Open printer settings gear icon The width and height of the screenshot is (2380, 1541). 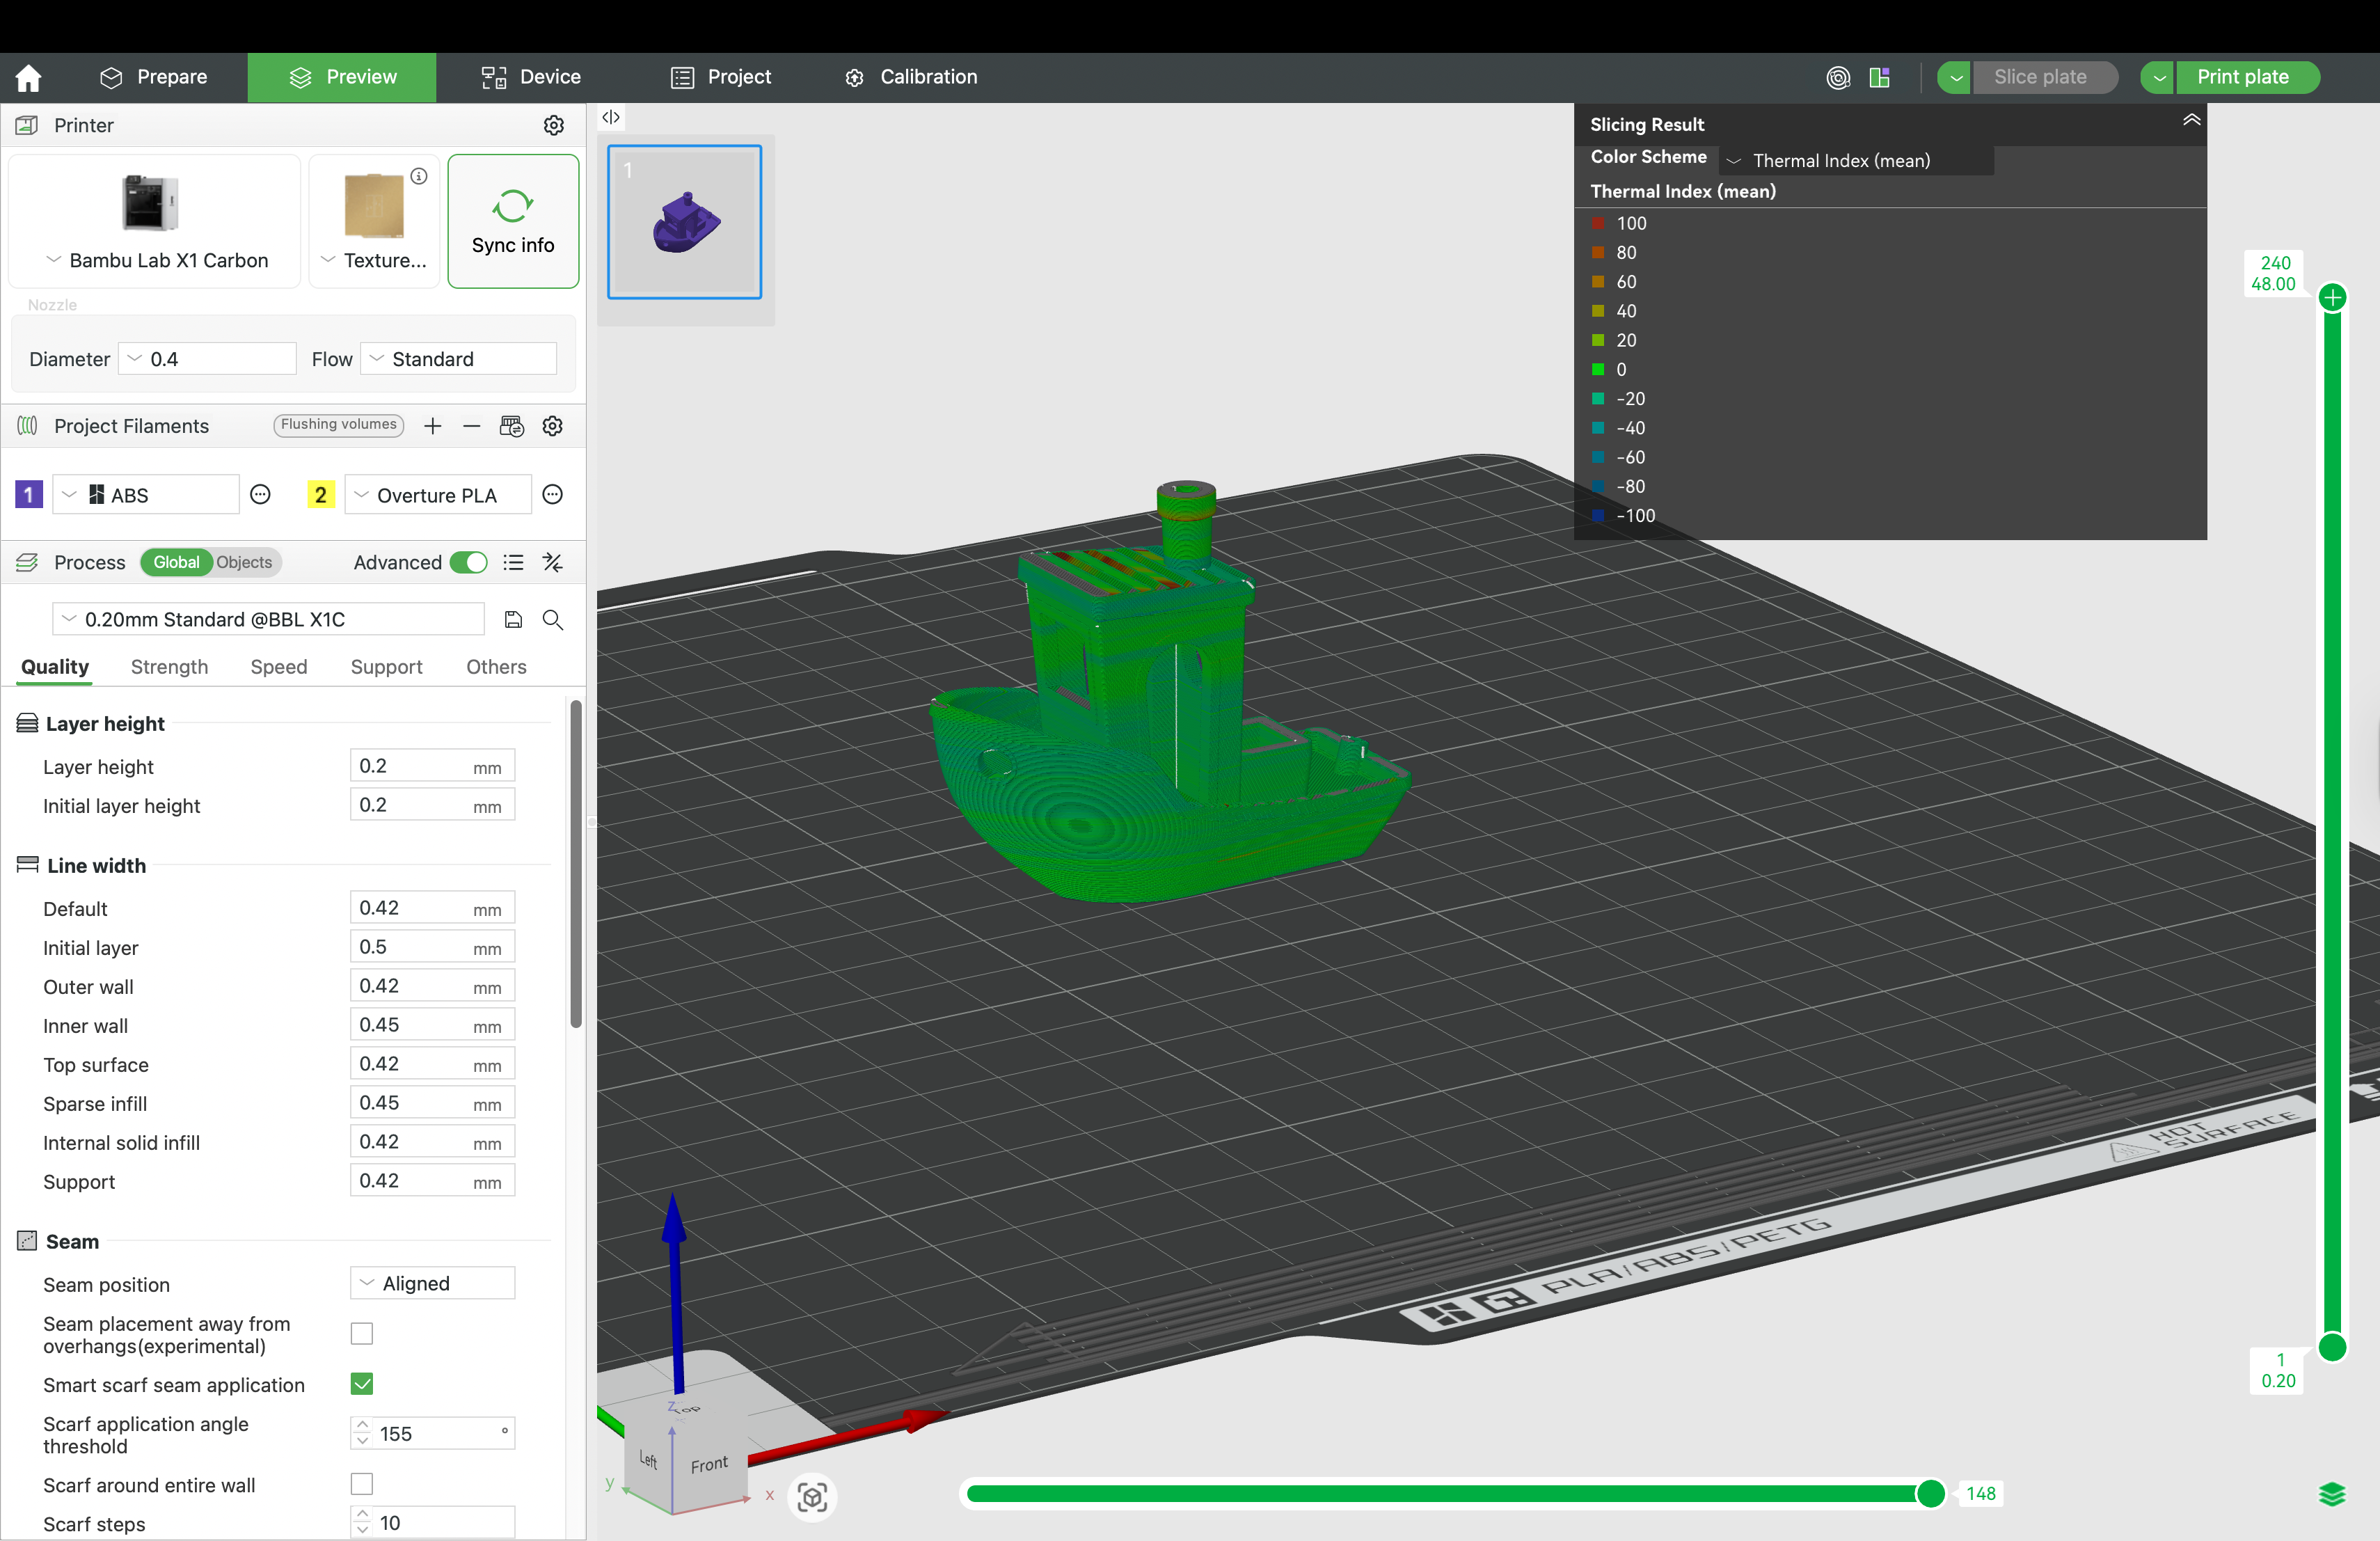point(553,125)
